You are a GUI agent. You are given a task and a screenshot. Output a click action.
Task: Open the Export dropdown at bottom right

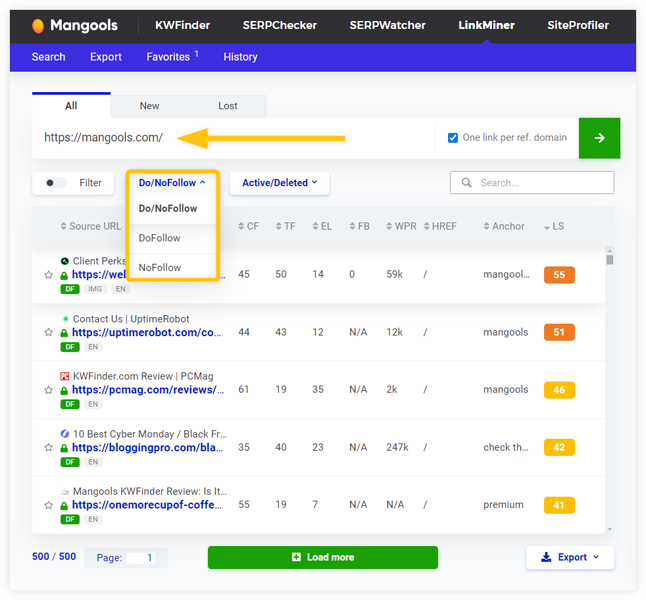coord(570,557)
